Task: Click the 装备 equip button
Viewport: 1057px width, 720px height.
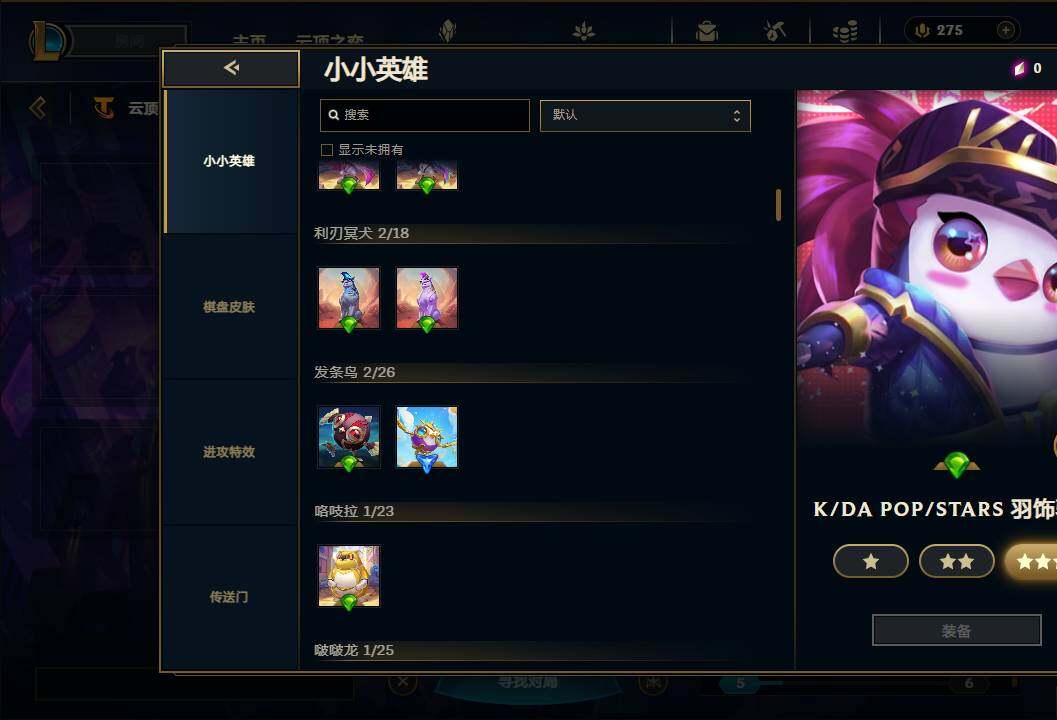Action: tap(957, 630)
